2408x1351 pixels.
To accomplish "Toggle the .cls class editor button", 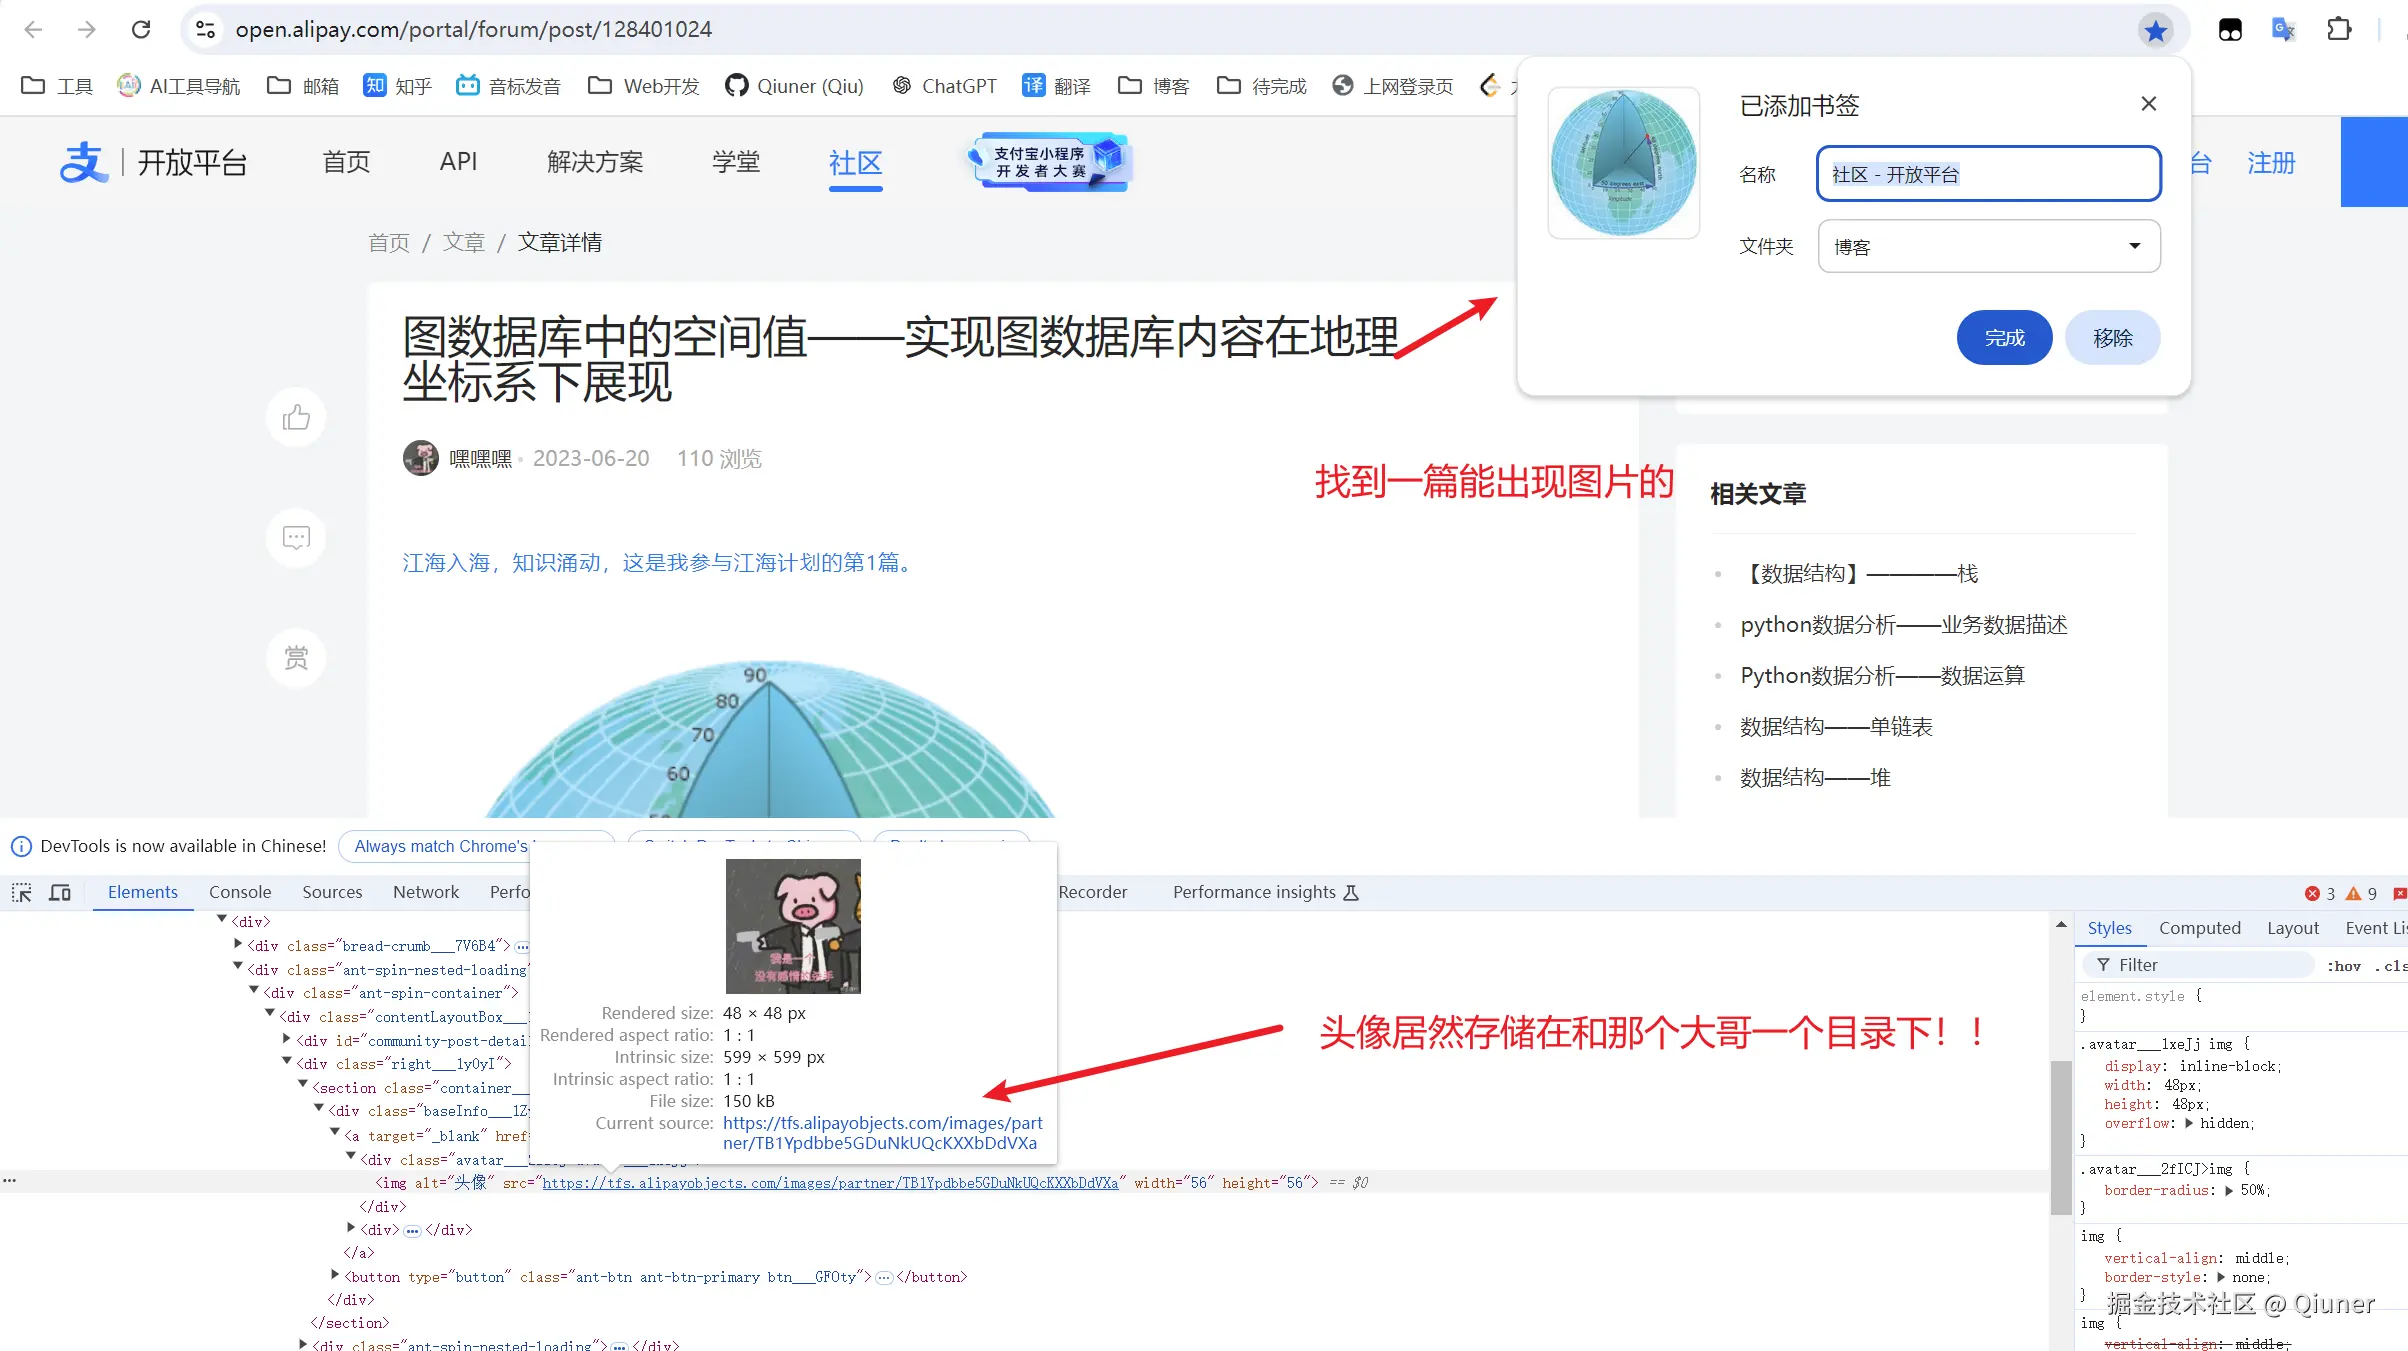I will [2390, 965].
